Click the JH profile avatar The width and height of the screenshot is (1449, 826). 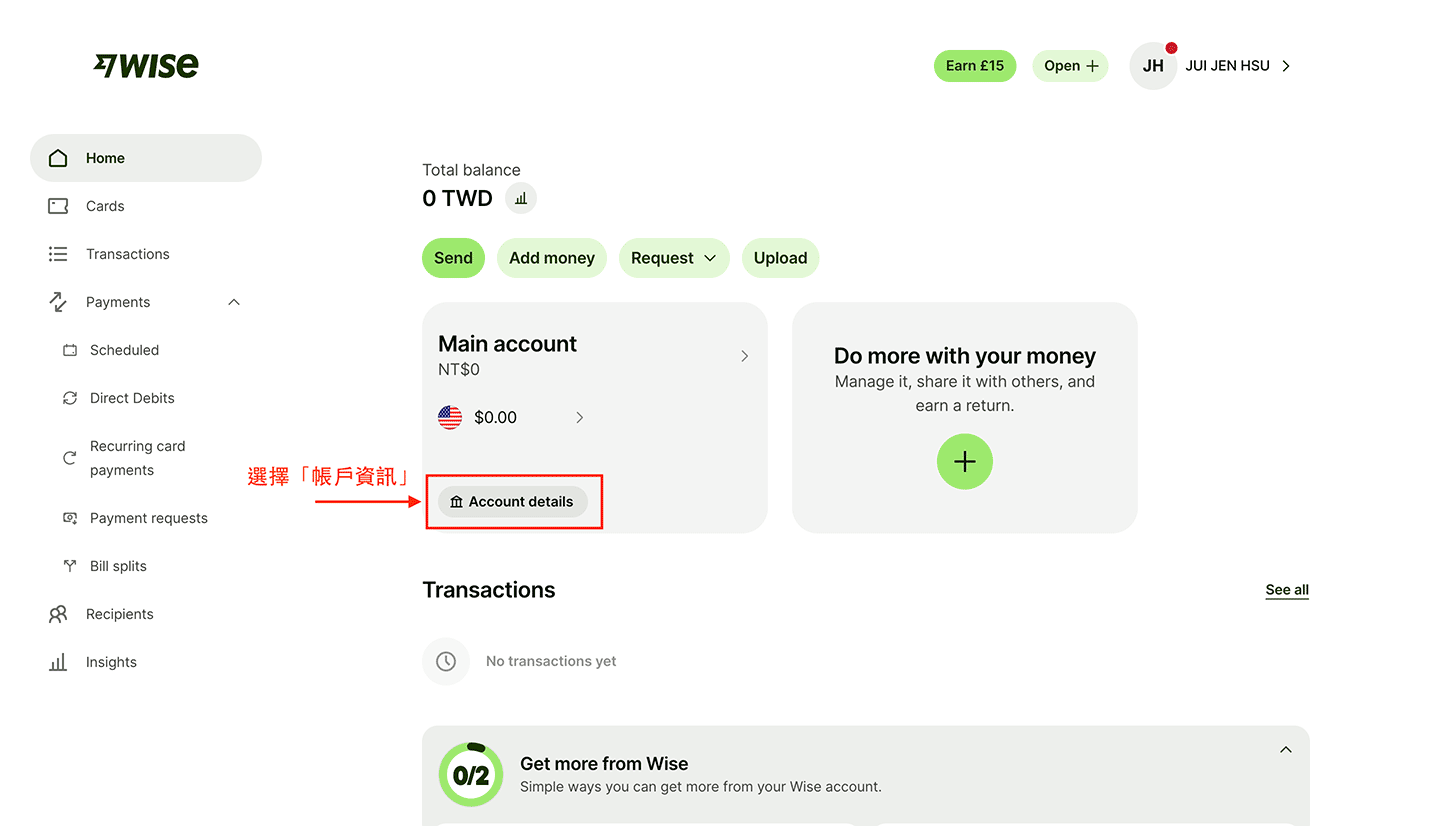coord(1153,66)
